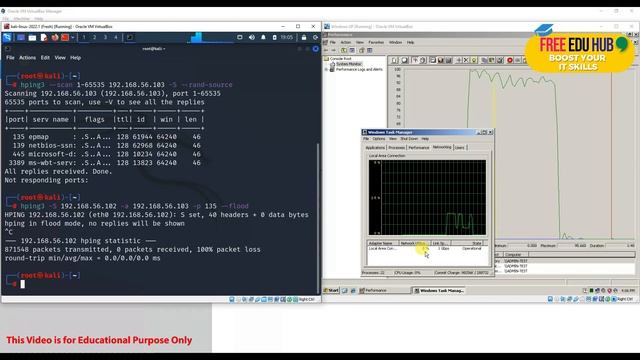Click the lock screen icon in Kali panel
This screenshot has width=640, height=360.
304,38
